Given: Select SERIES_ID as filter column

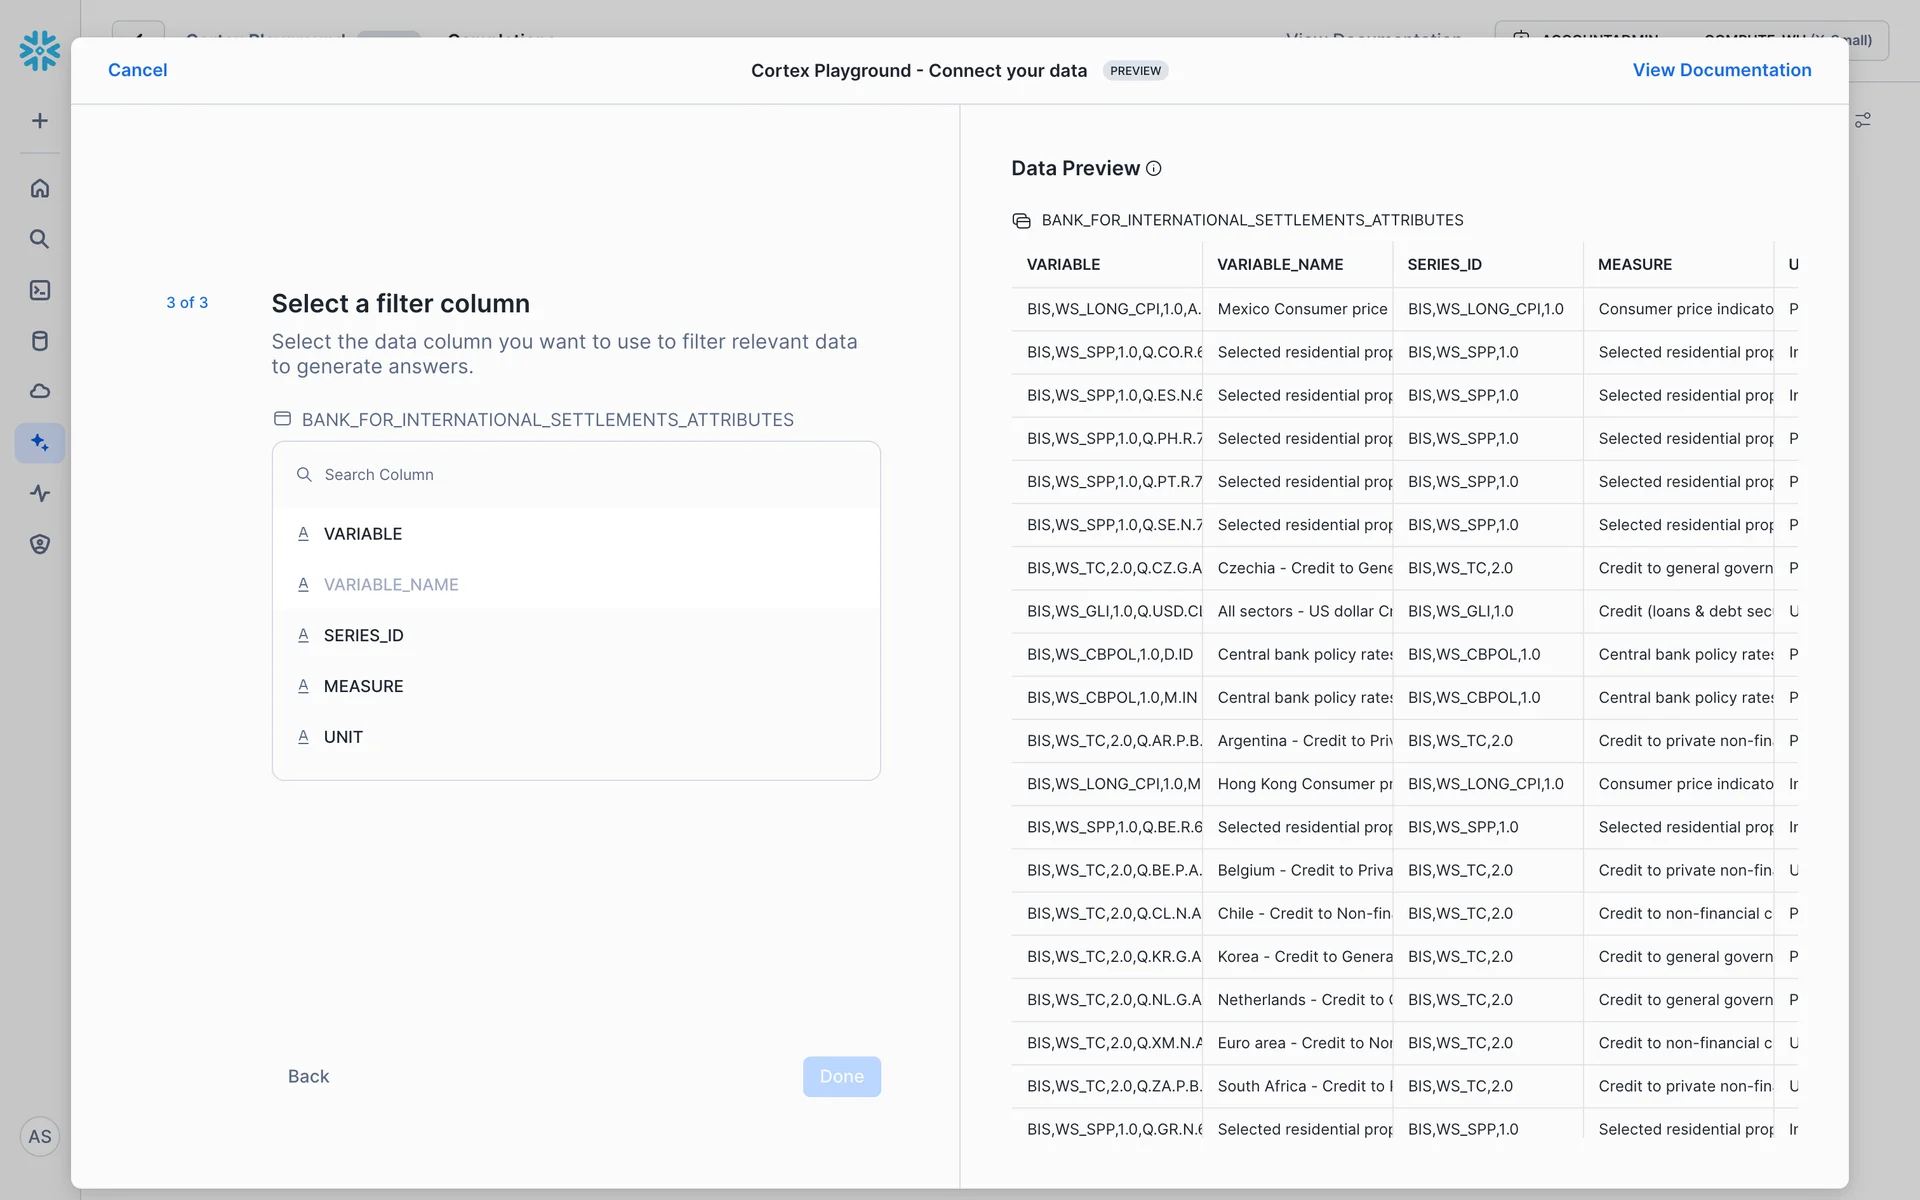Looking at the screenshot, I should (x=363, y=636).
